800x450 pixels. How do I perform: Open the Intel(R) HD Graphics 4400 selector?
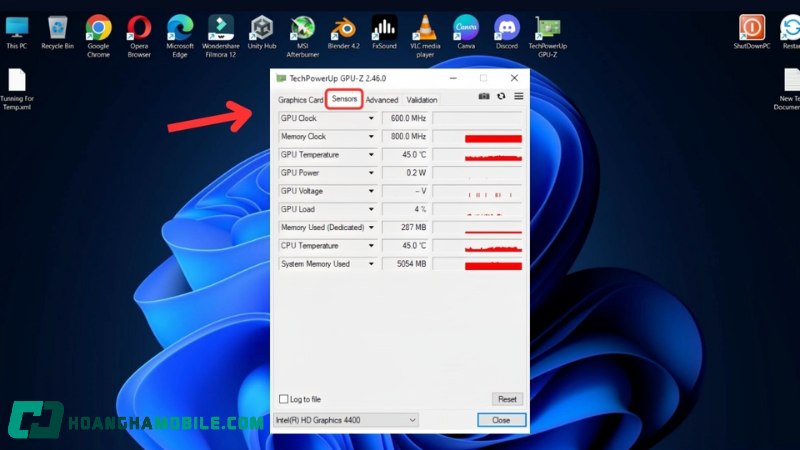[x=346, y=420]
